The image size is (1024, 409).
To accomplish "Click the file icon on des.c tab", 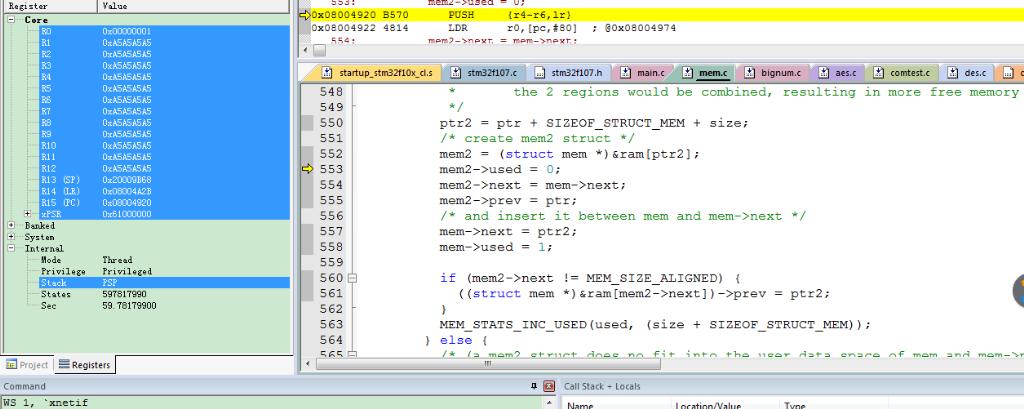I will pyautogui.click(x=953, y=73).
